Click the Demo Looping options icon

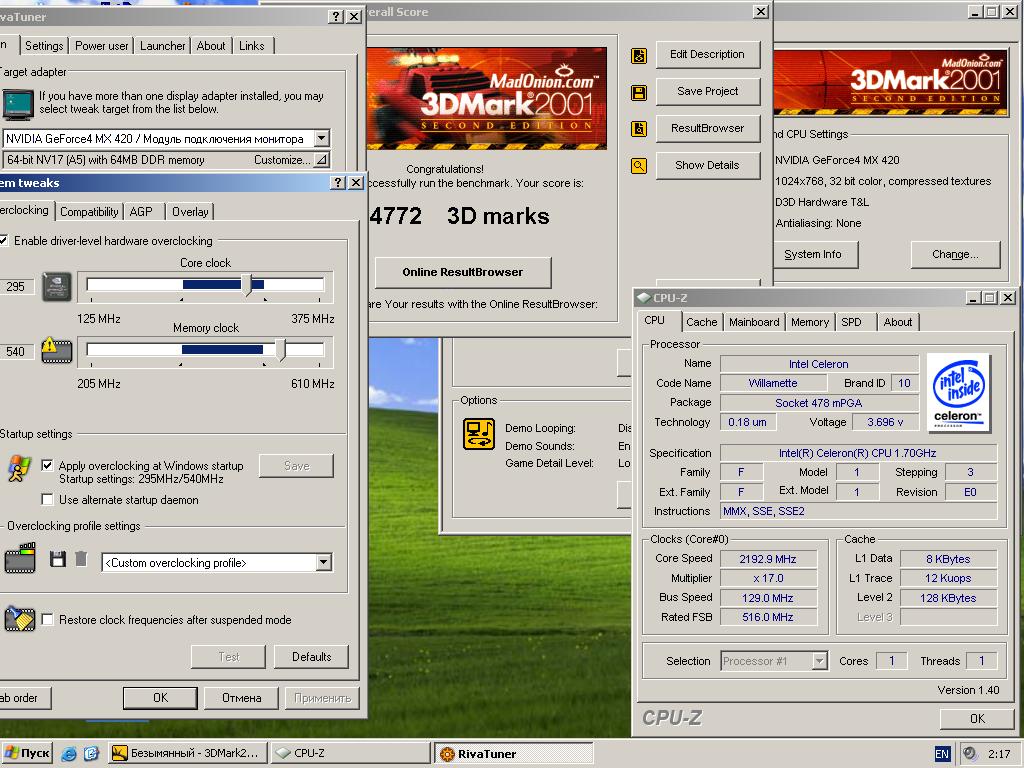(479, 434)
